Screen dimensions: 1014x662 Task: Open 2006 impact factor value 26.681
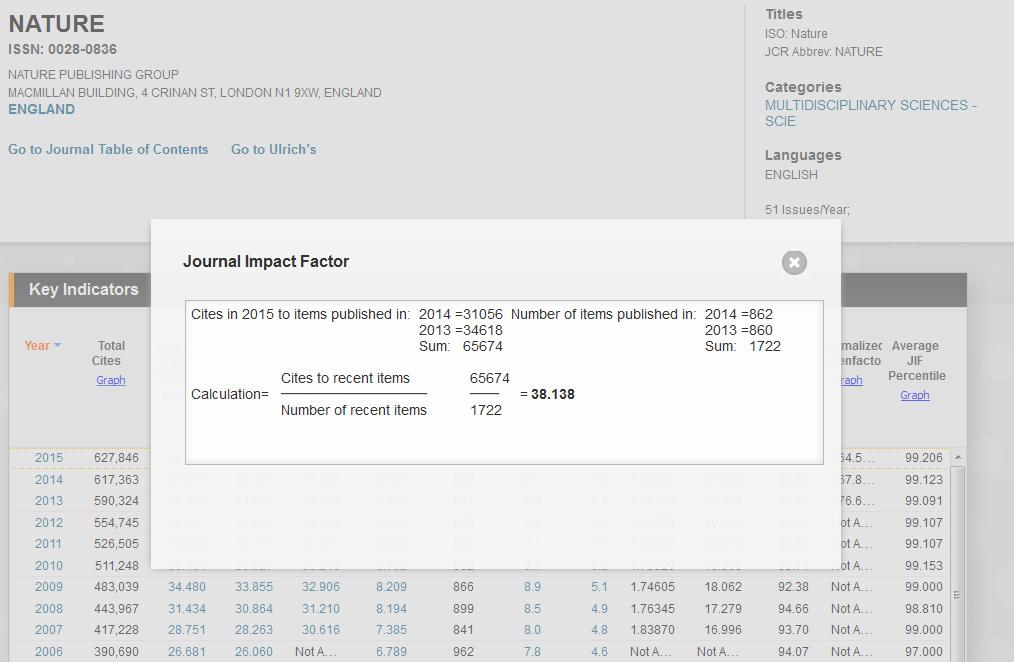(187, 652)
